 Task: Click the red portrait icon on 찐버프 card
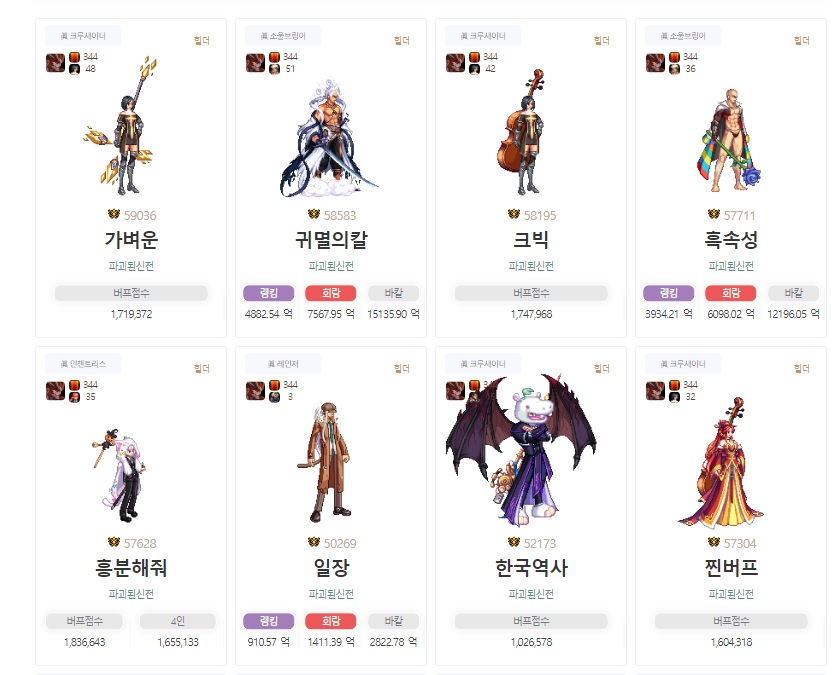(x=655, y=390)
